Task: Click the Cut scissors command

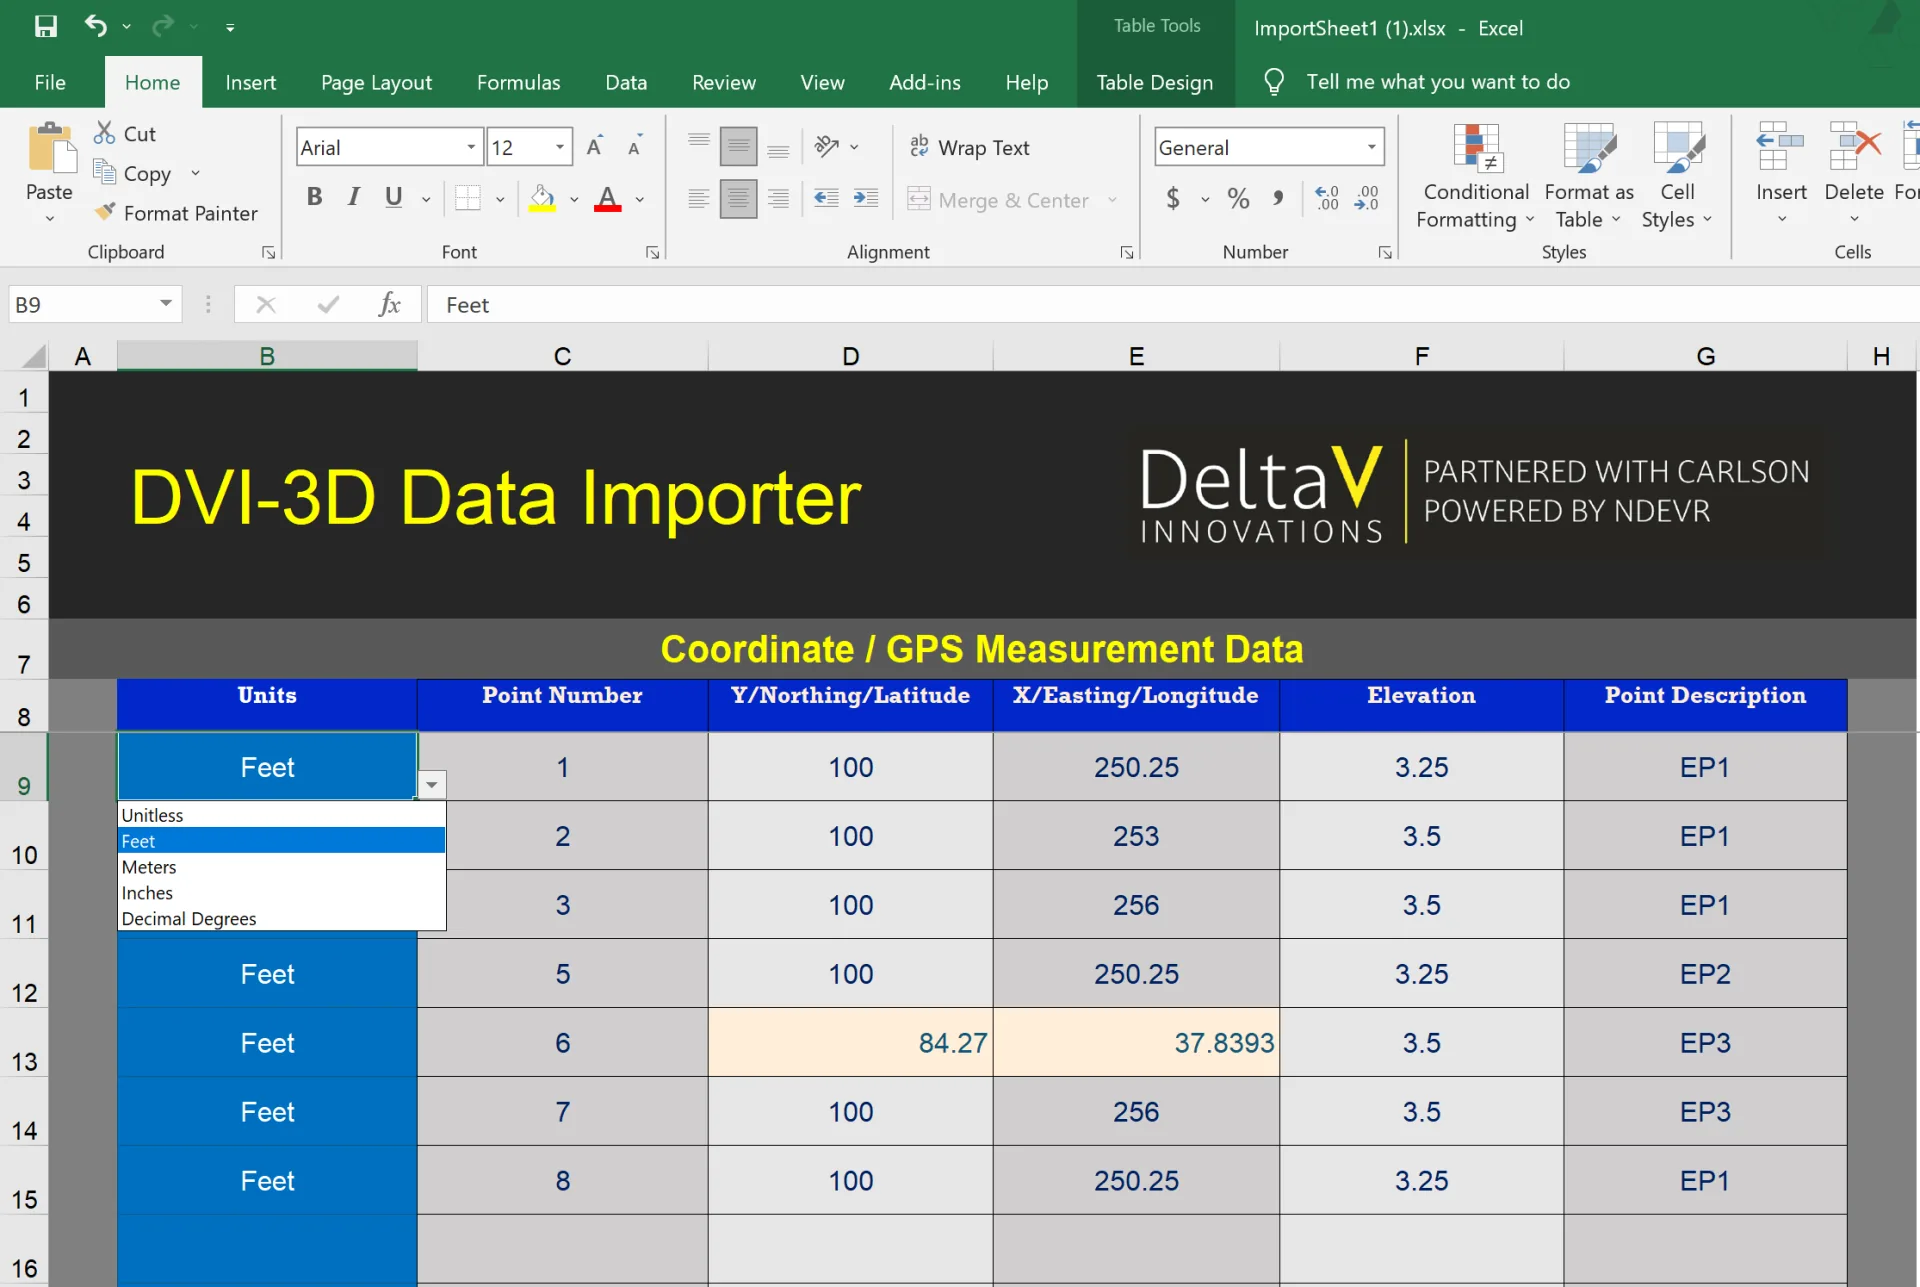Action: coord(124,133)
